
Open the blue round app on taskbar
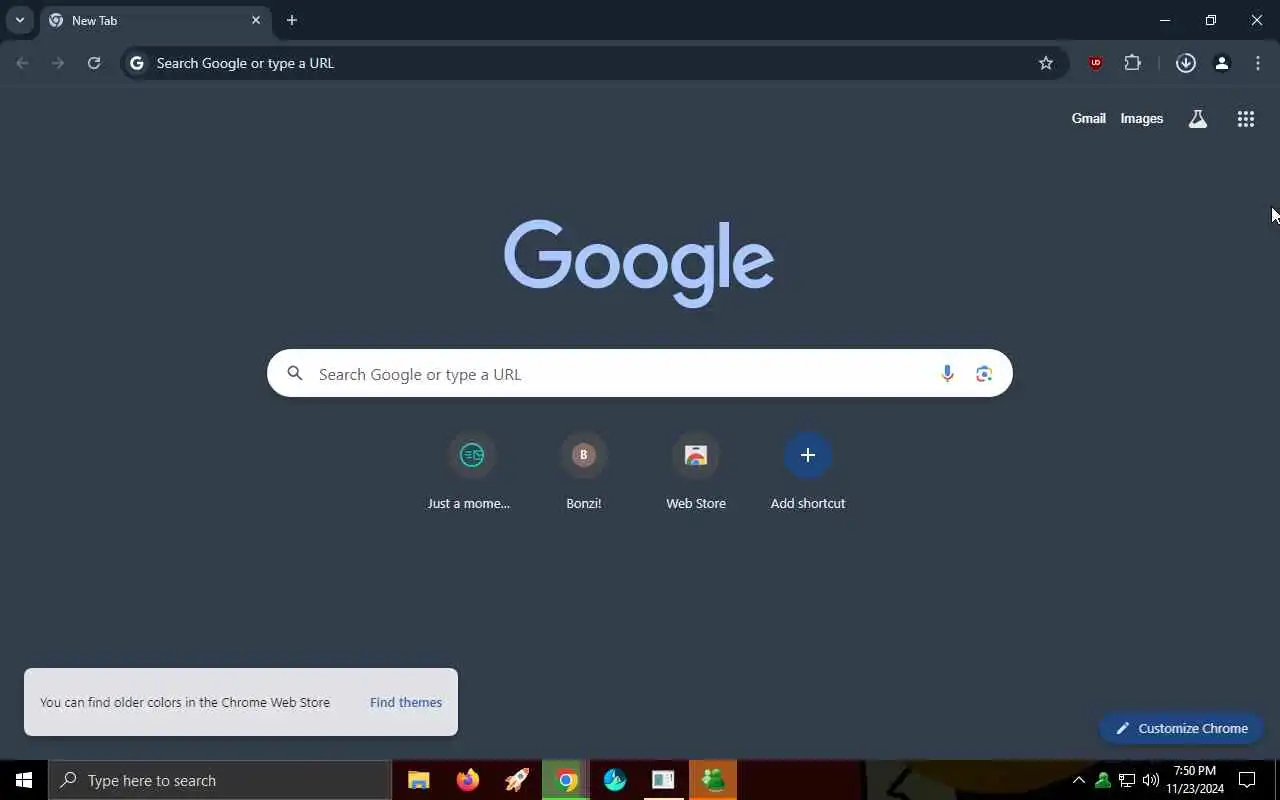[615, 780]
